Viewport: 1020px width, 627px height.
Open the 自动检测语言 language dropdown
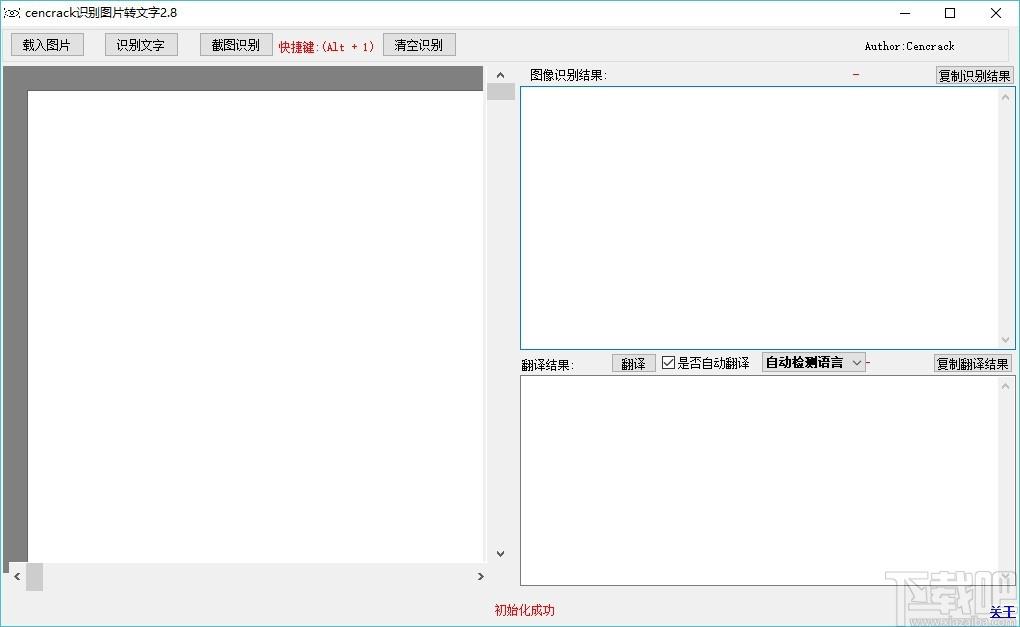click(814, 362)
